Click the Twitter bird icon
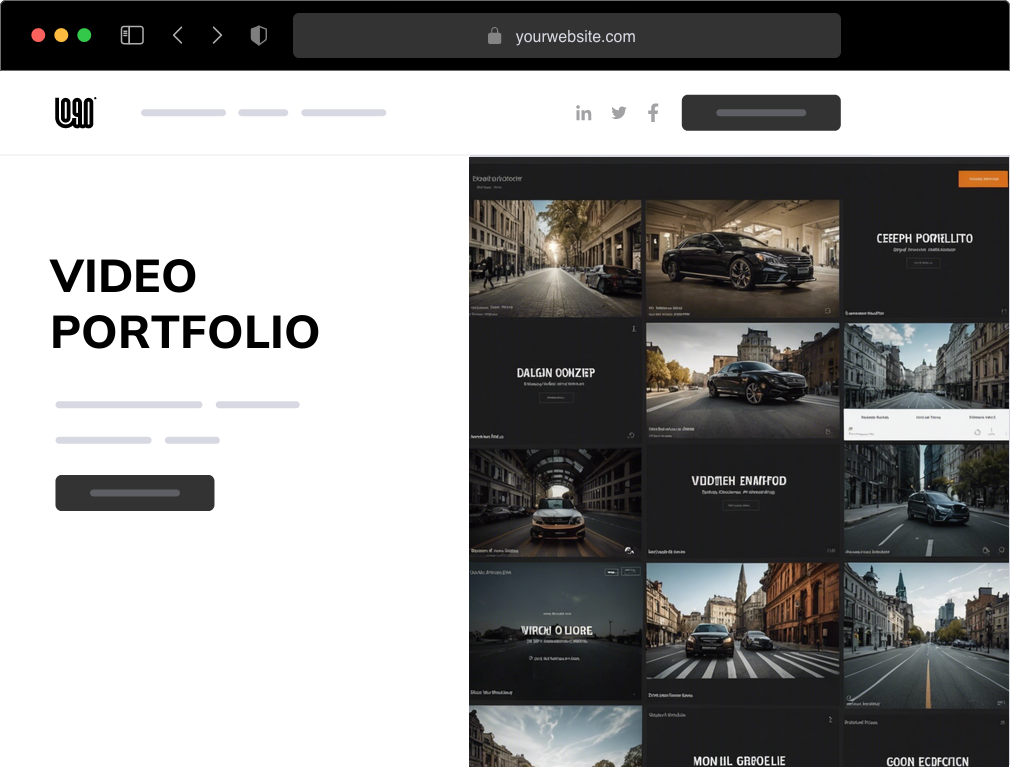 (618, 112)
